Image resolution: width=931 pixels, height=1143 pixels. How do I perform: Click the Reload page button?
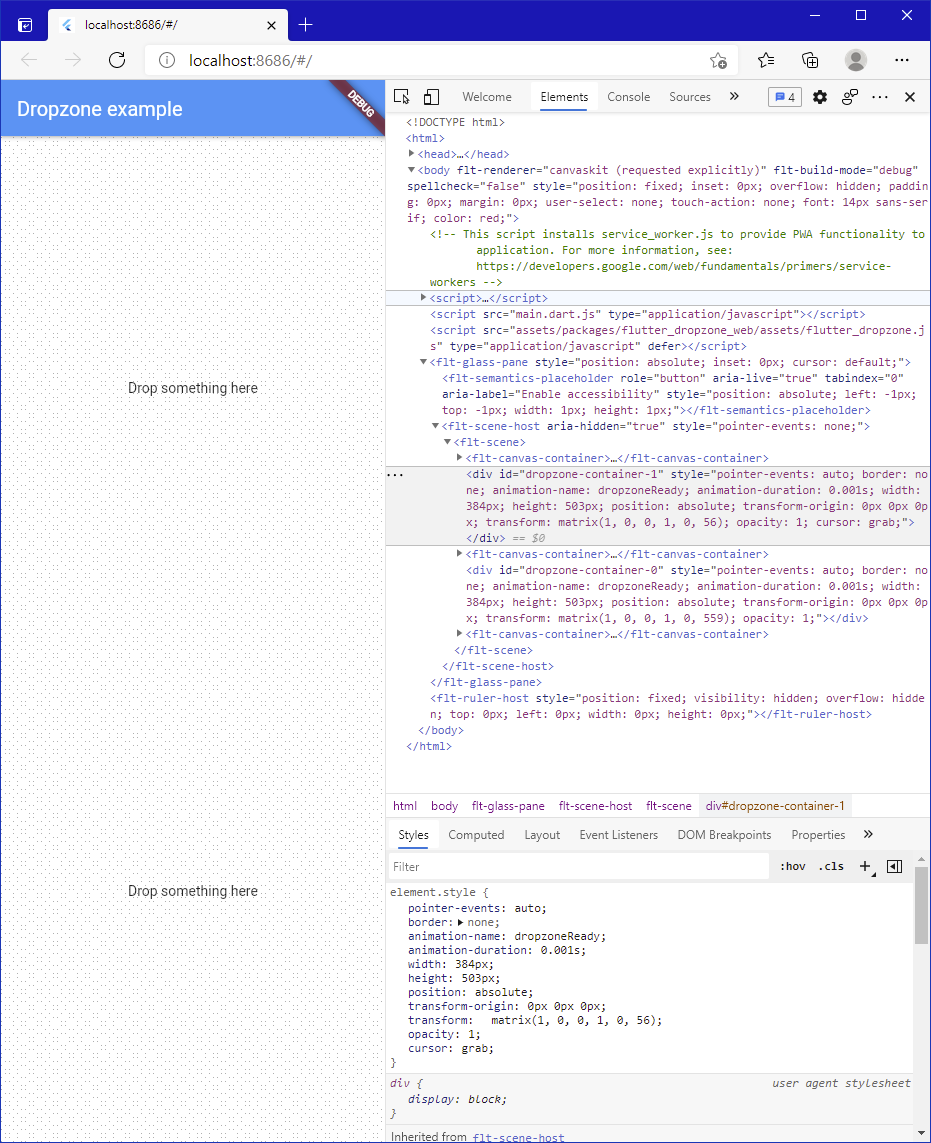click(x=116, y=60)
